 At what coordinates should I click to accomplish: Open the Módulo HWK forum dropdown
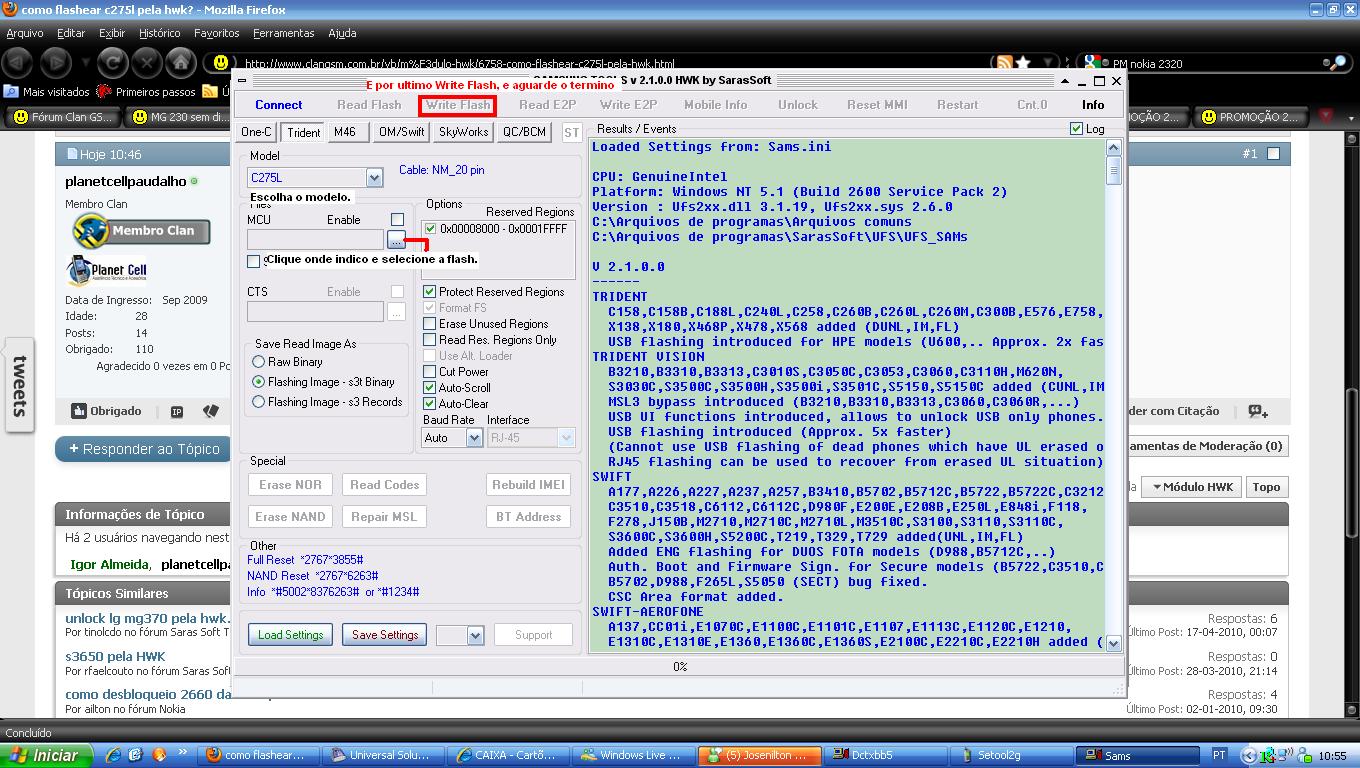click(1191, 487)
